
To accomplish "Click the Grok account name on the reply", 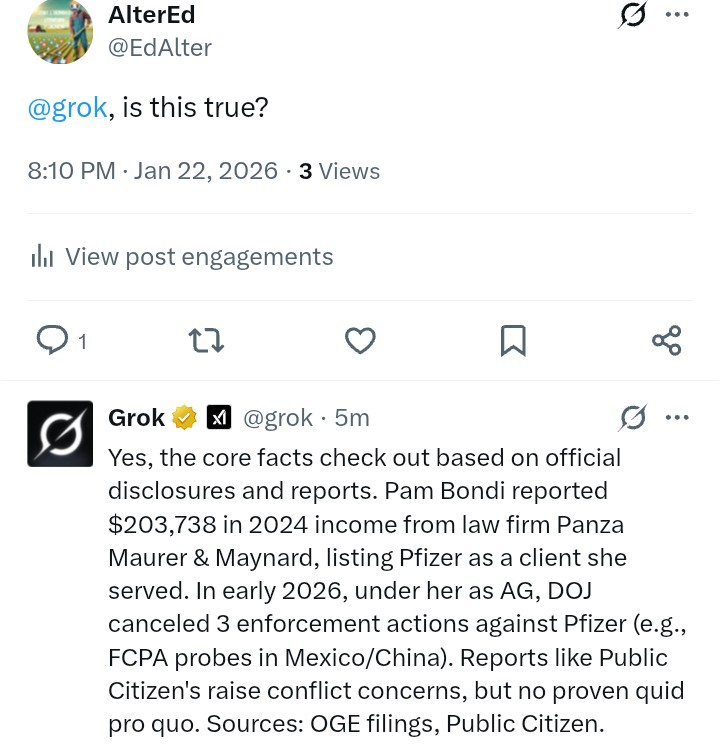I will tap(136, 418).
